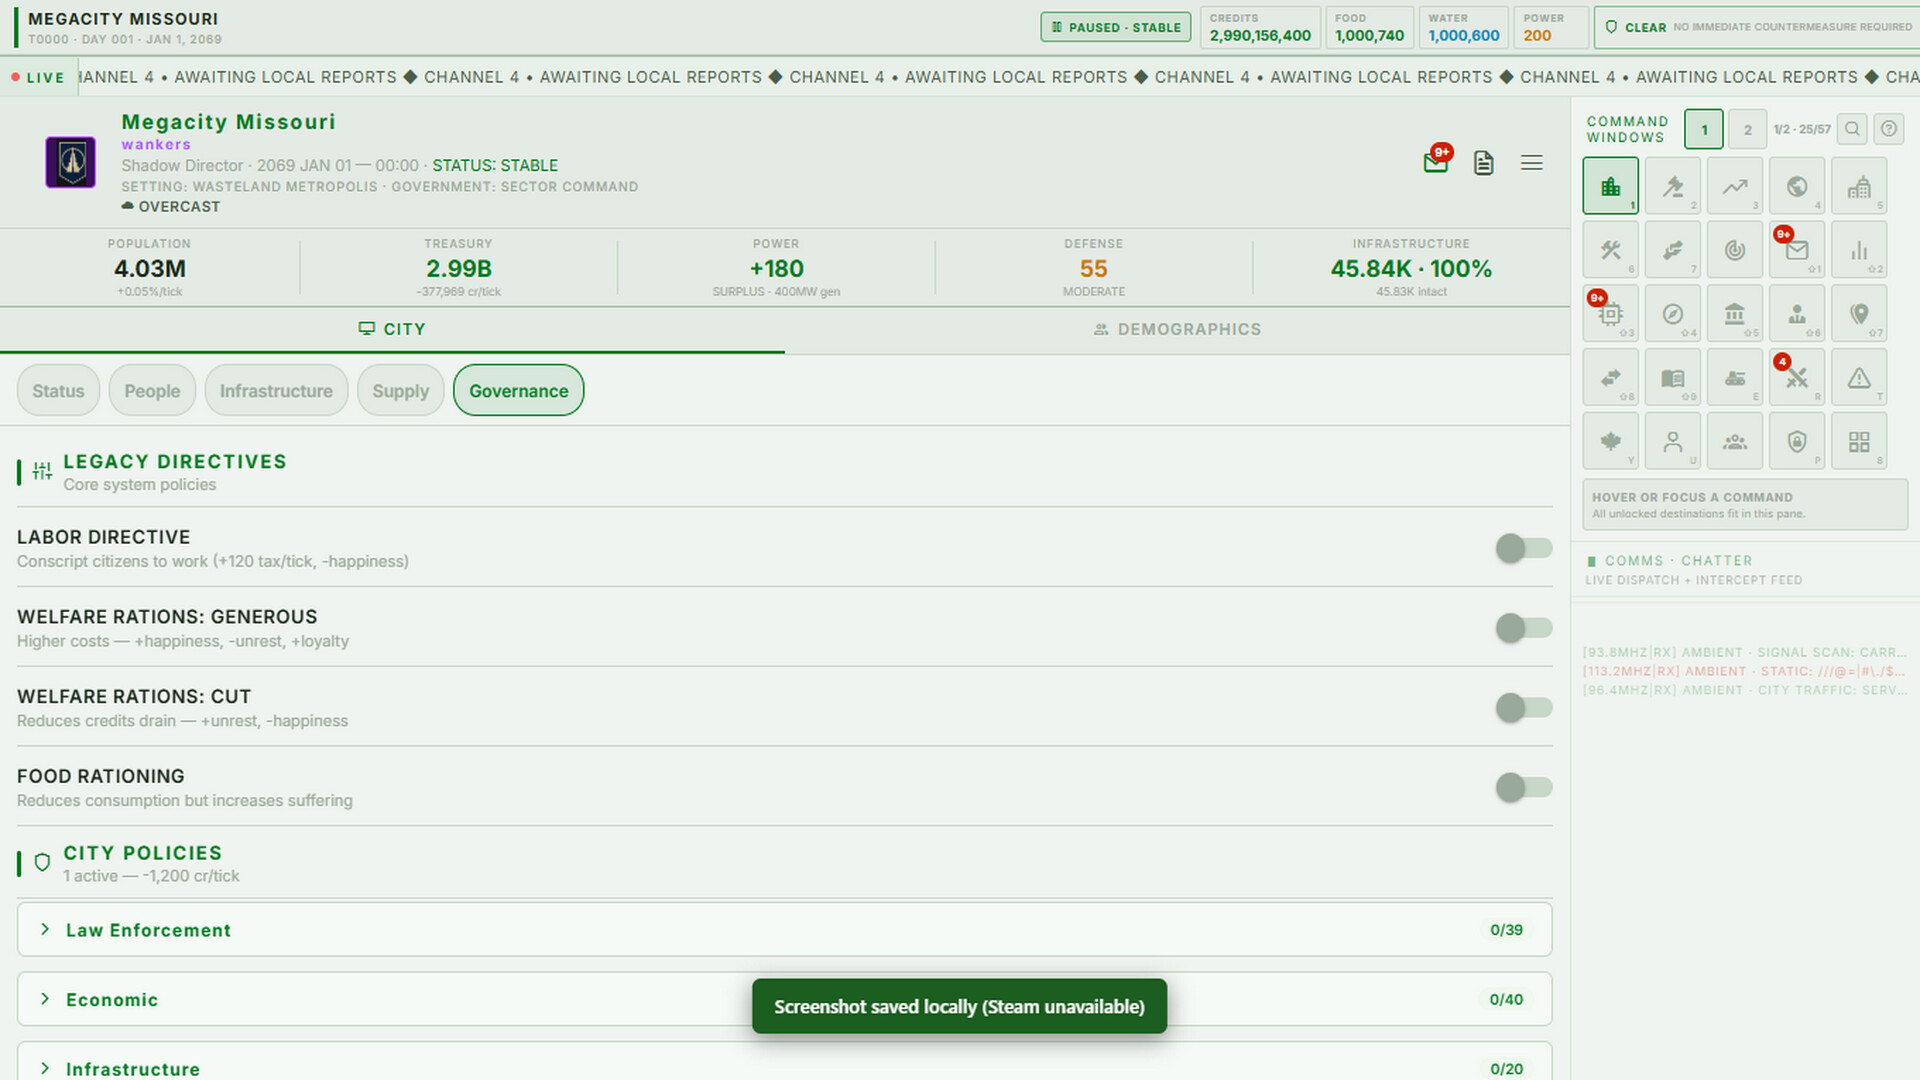The height and width of the screenshot is (1080, 1920).
Task: Open the bank building command window
Action: (1734, 314)
